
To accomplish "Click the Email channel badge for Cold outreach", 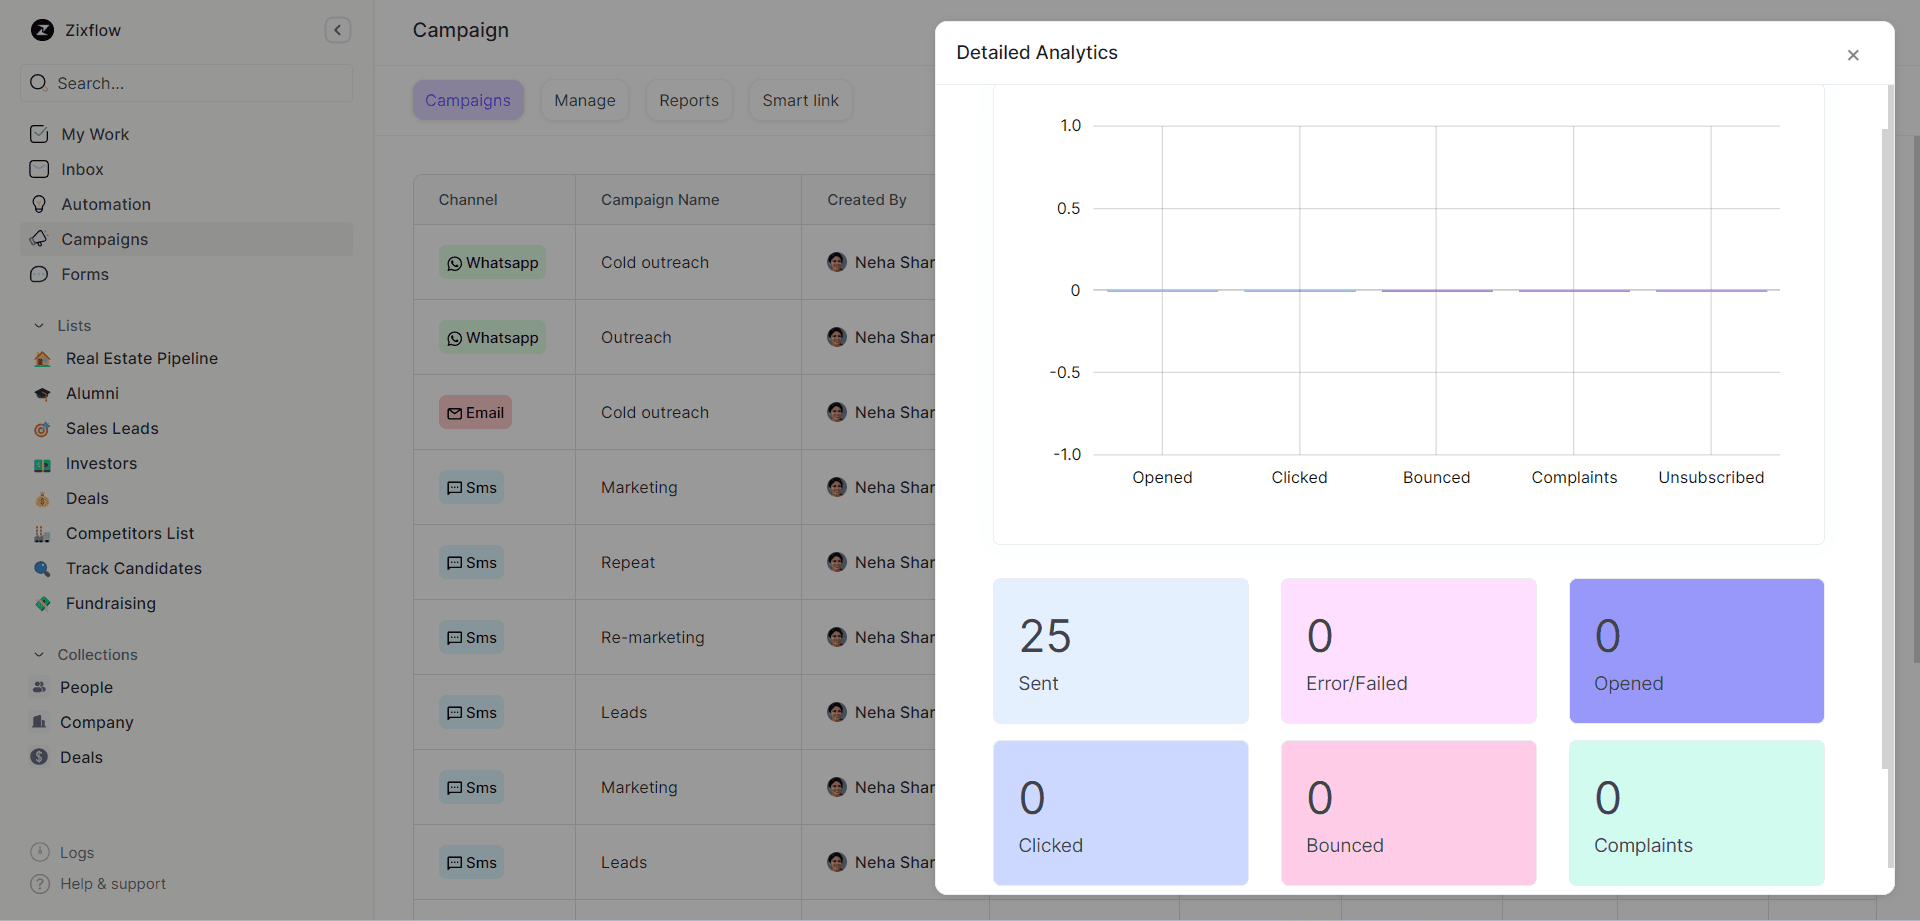I will [x=475, y=411].
